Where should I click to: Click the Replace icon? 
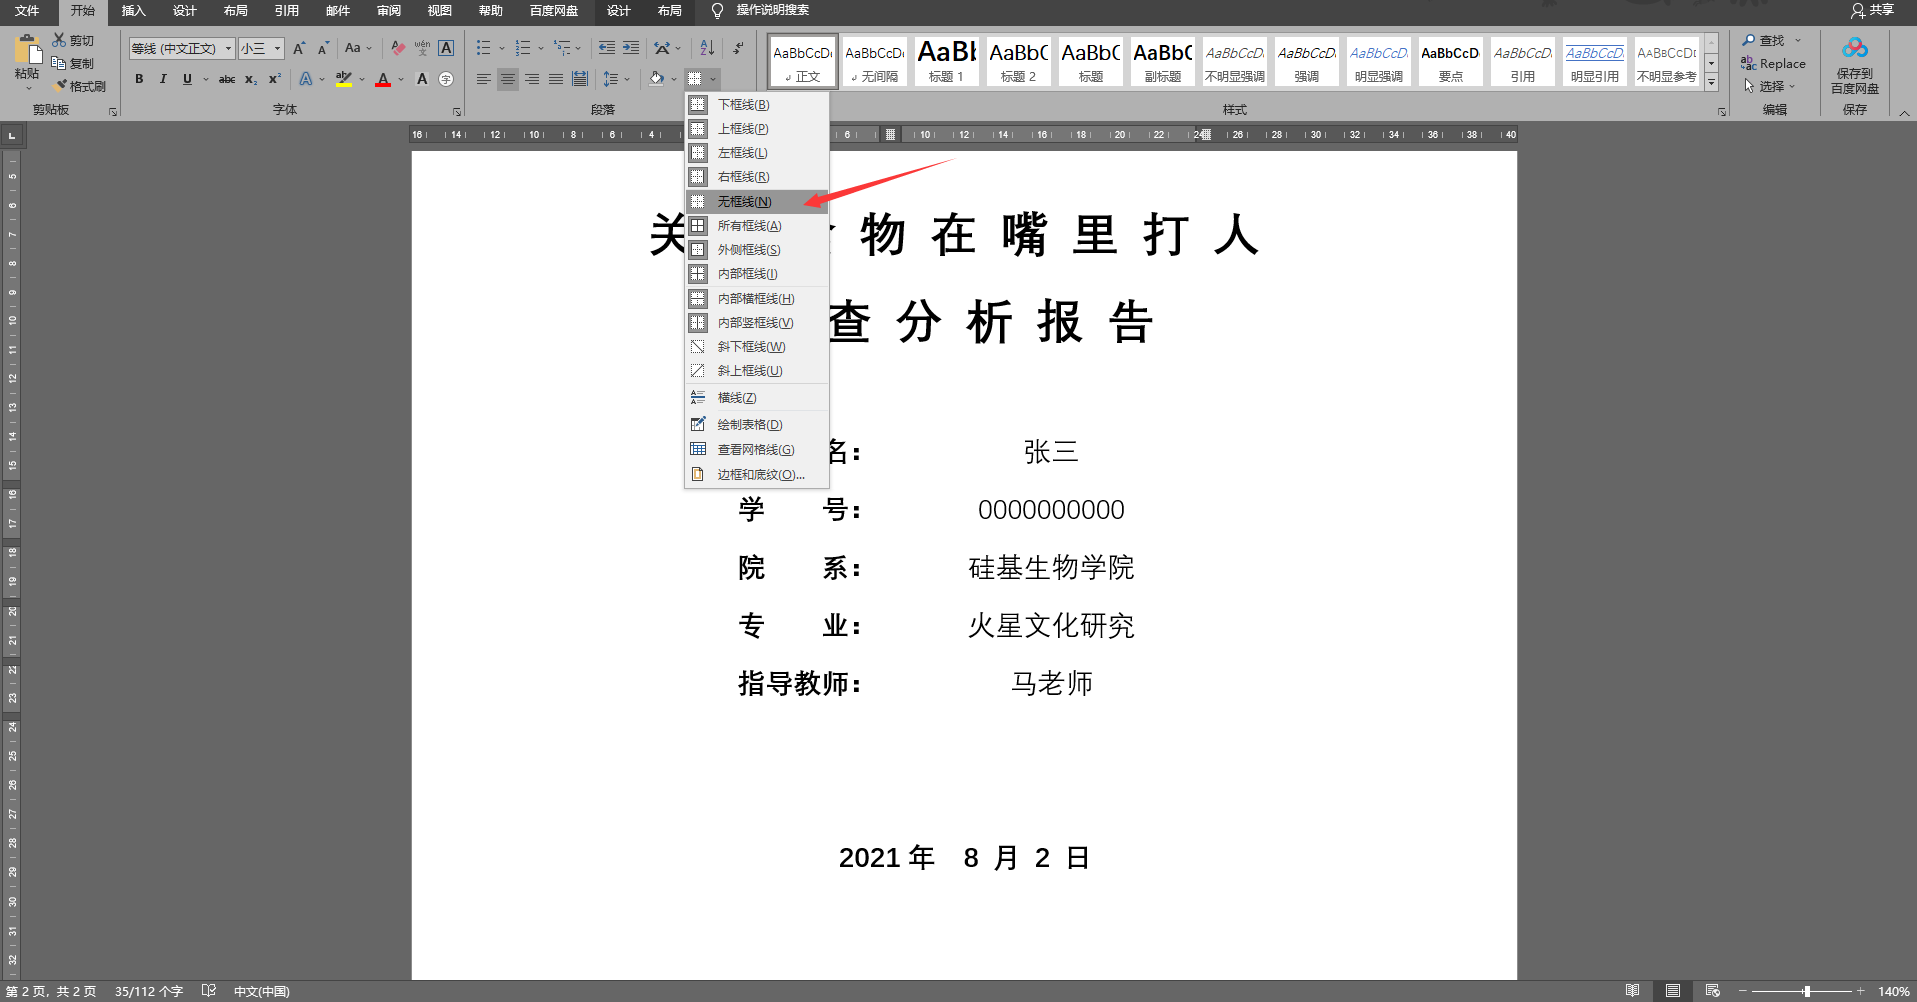(1749, 63)
